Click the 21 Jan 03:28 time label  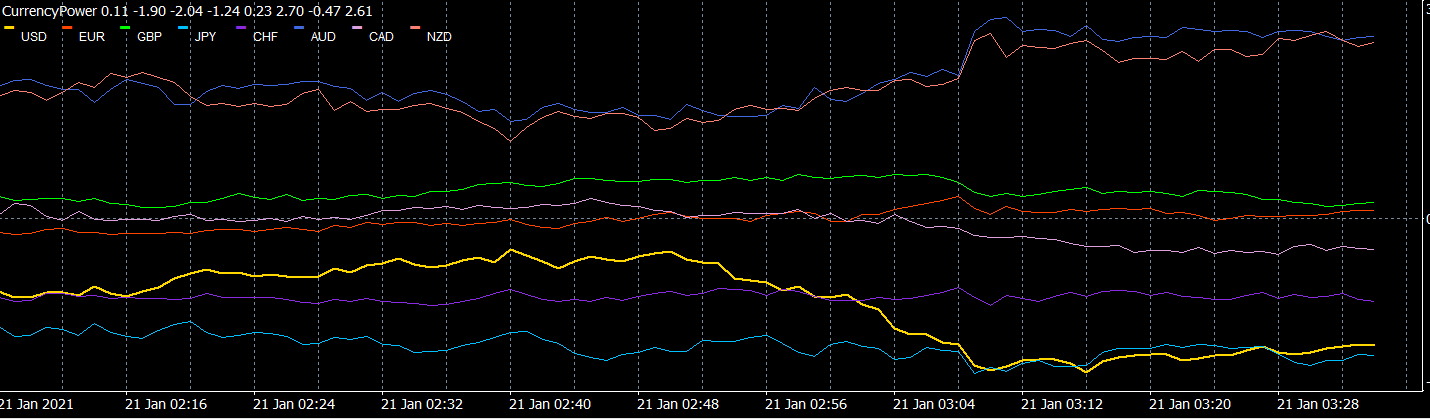pyautogui.click(x=1318, y=405)
